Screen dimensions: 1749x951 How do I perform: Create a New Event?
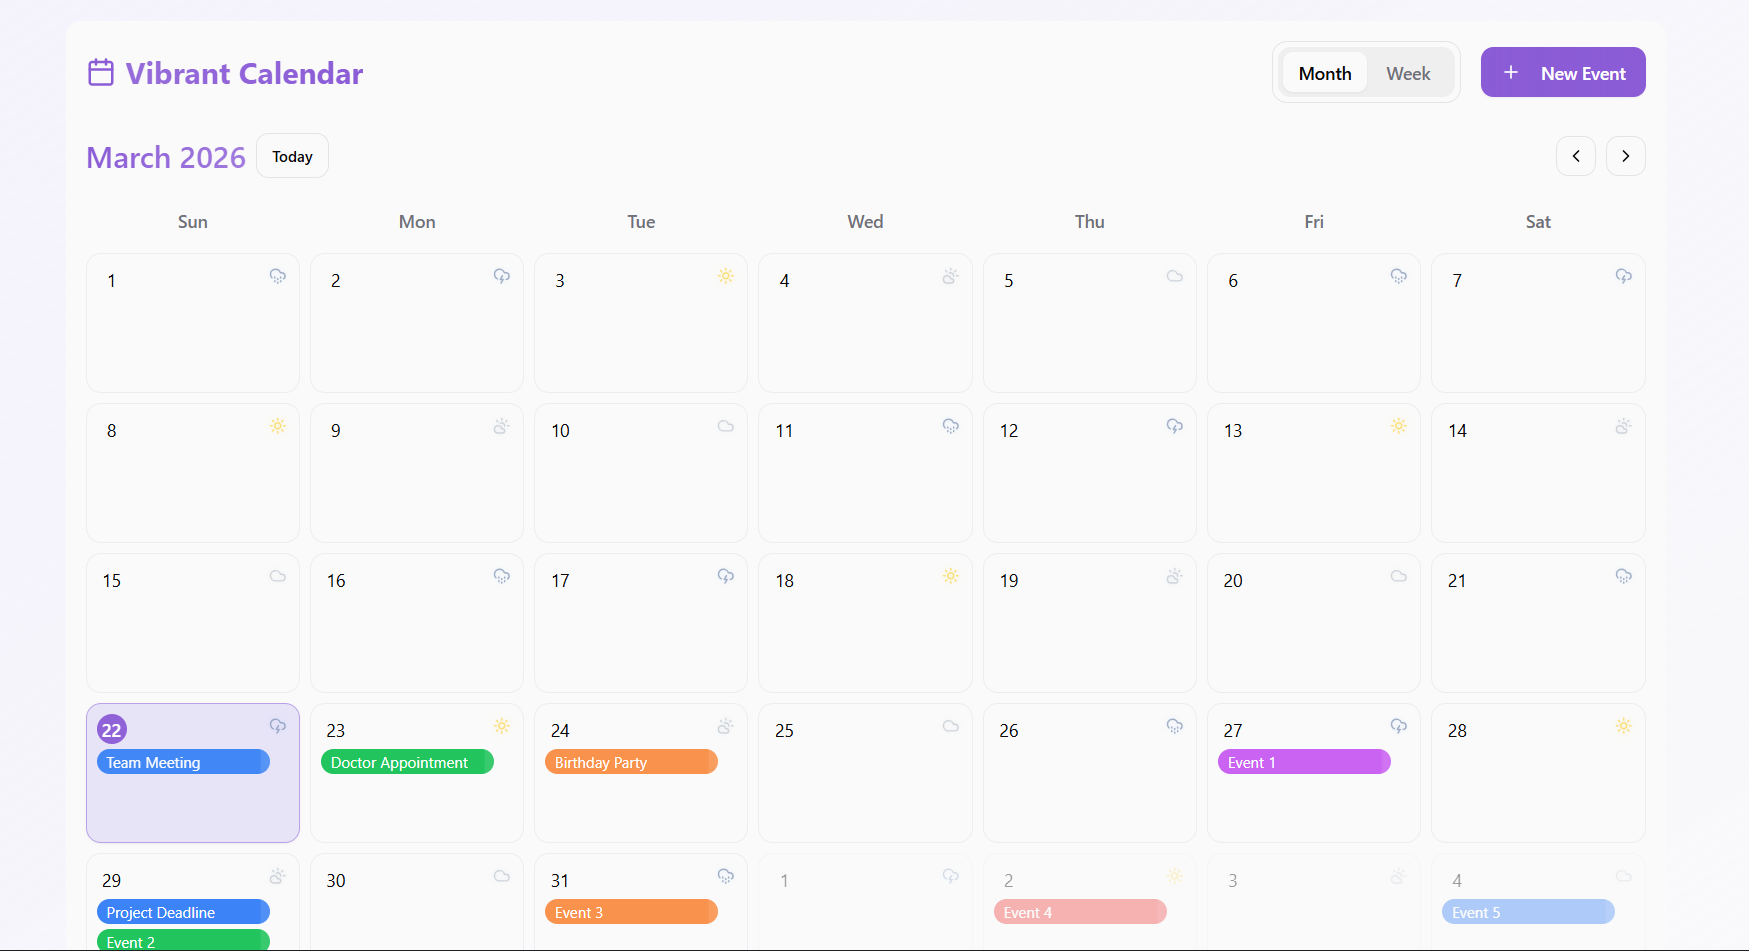pos(1563,72)
